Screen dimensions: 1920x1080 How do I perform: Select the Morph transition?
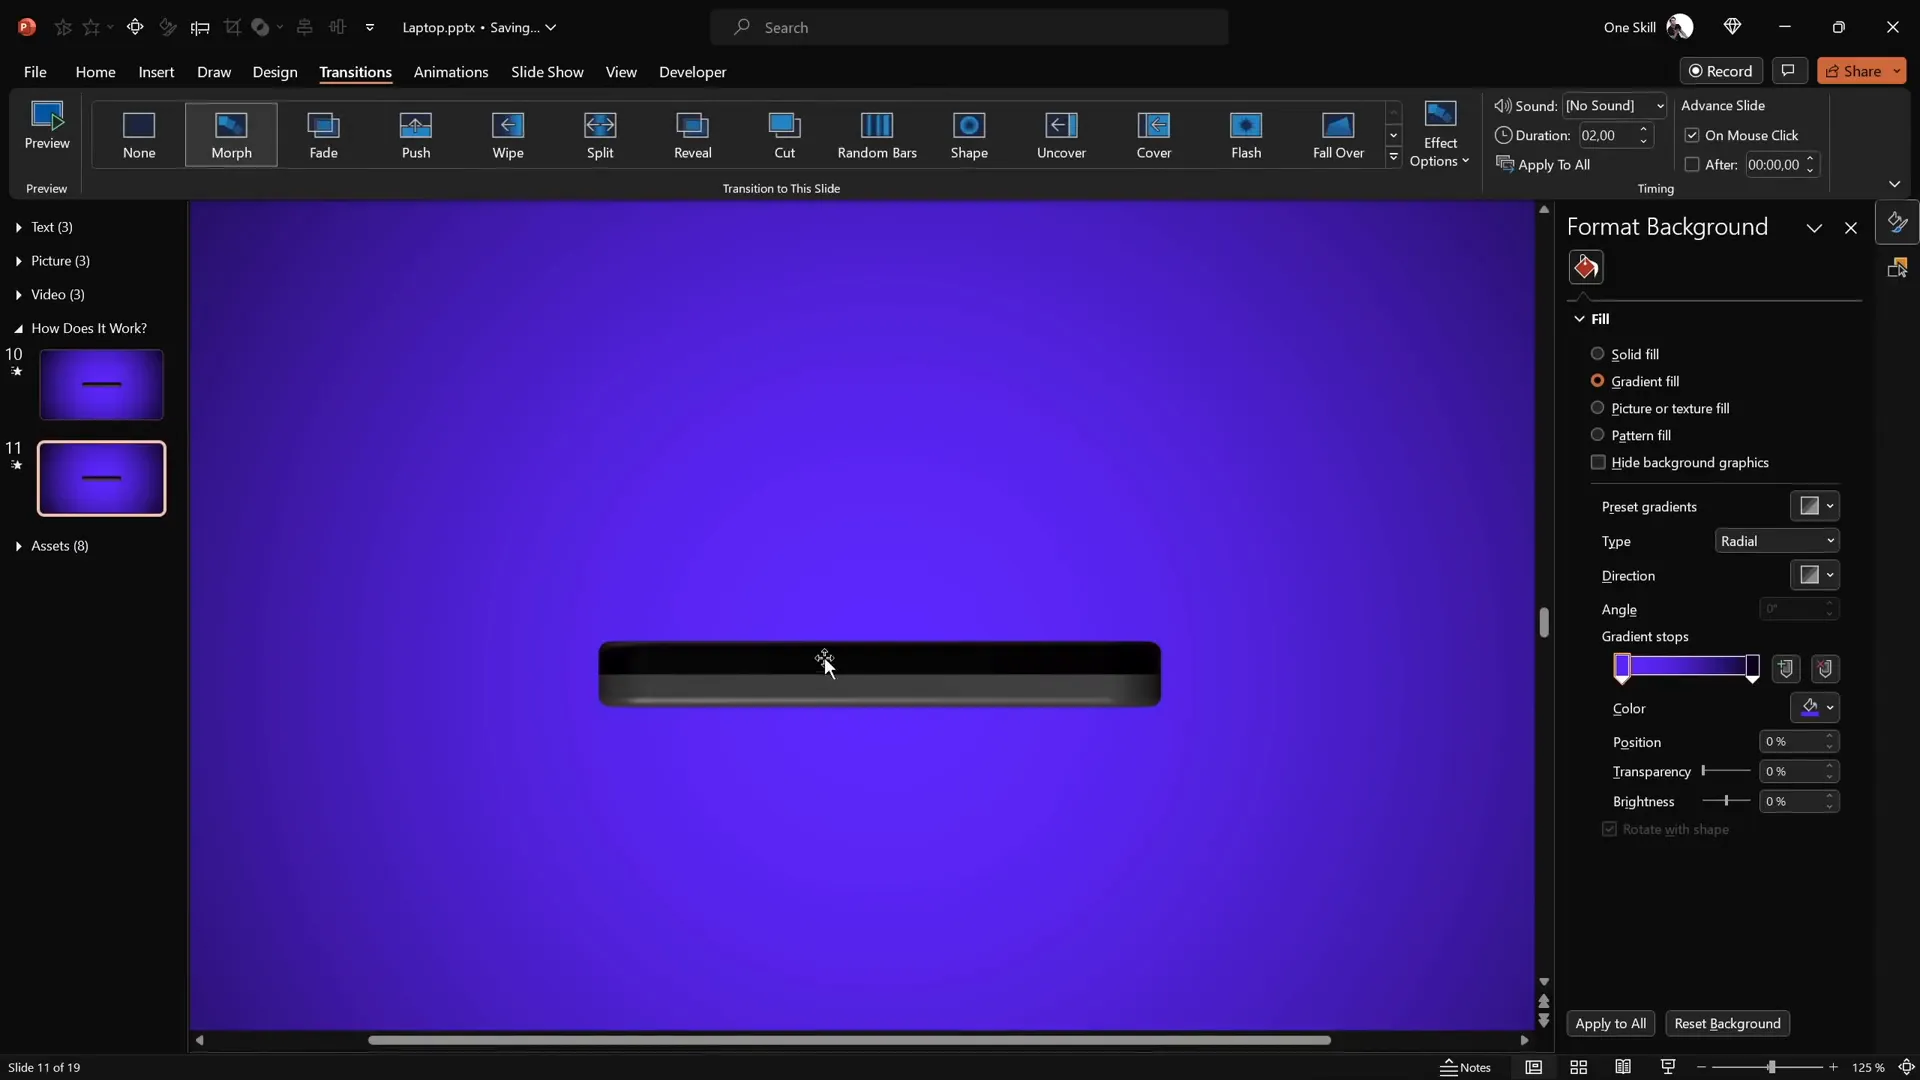231,135
